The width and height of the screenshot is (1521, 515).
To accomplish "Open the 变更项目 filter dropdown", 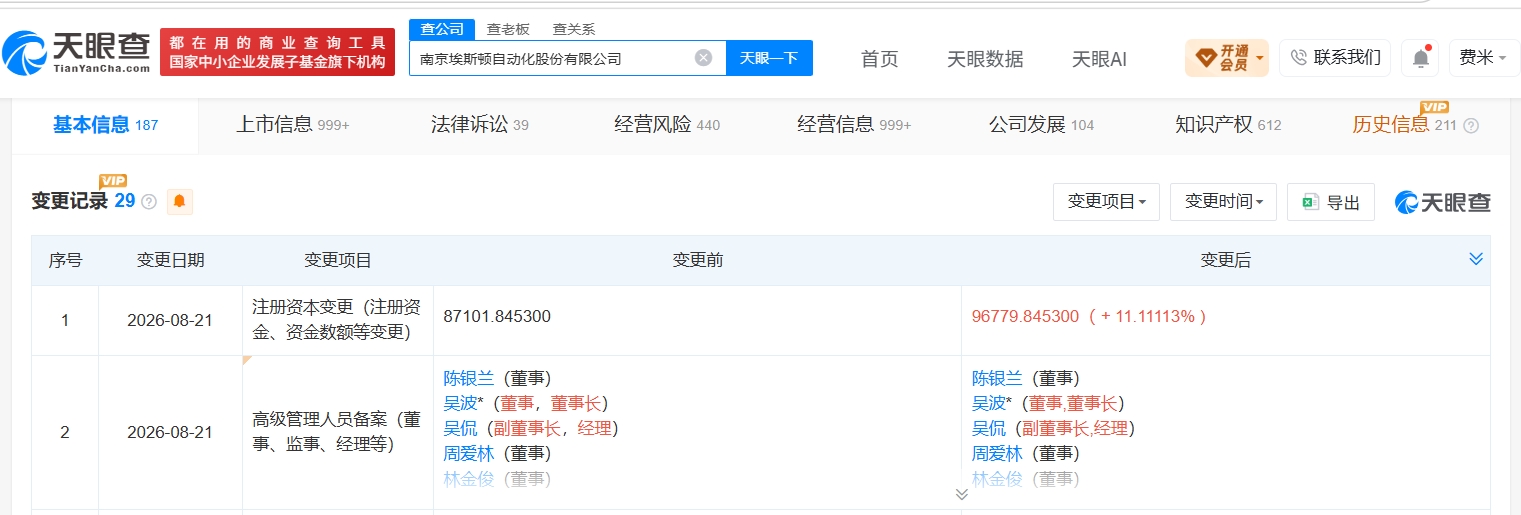I will tap(1107, 202).
